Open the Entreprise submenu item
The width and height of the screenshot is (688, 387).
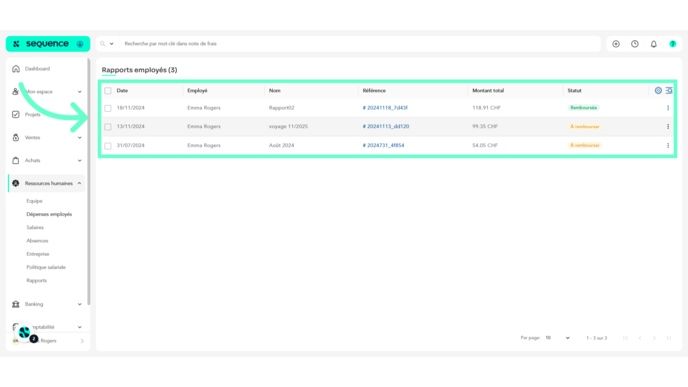click(38, 254)
